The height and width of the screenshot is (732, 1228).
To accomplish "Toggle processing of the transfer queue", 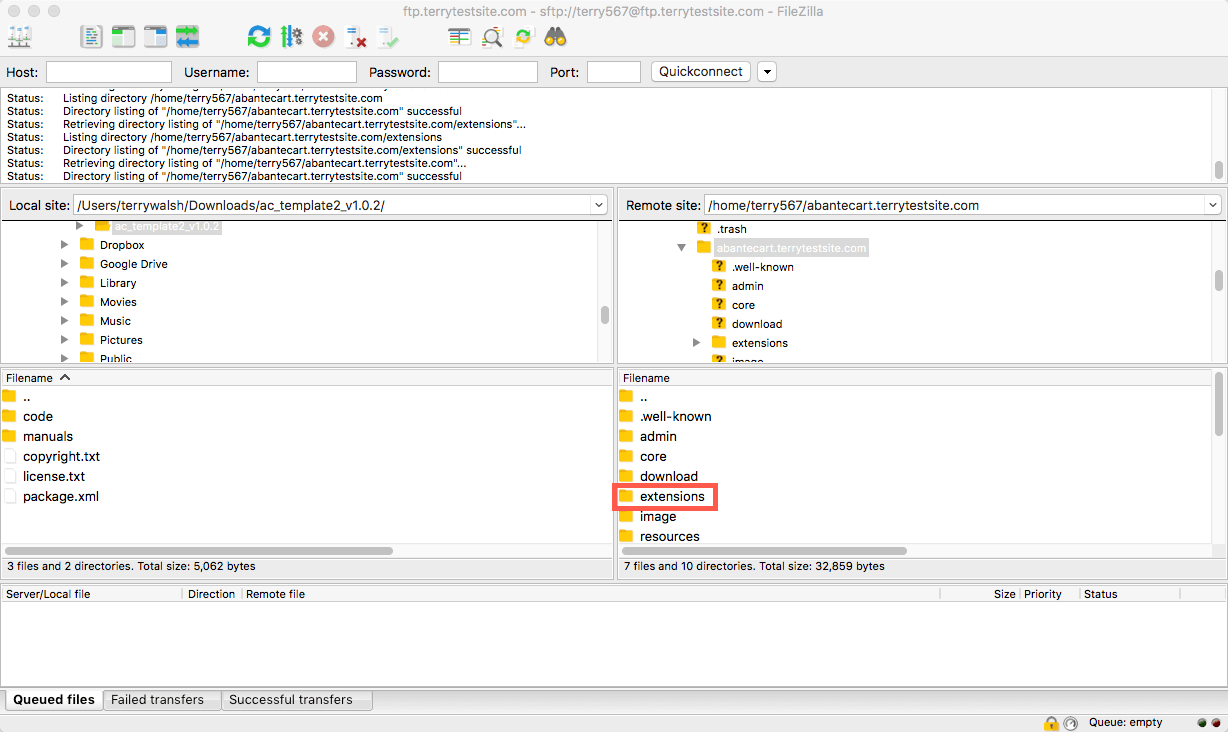I will click(291, 37).
